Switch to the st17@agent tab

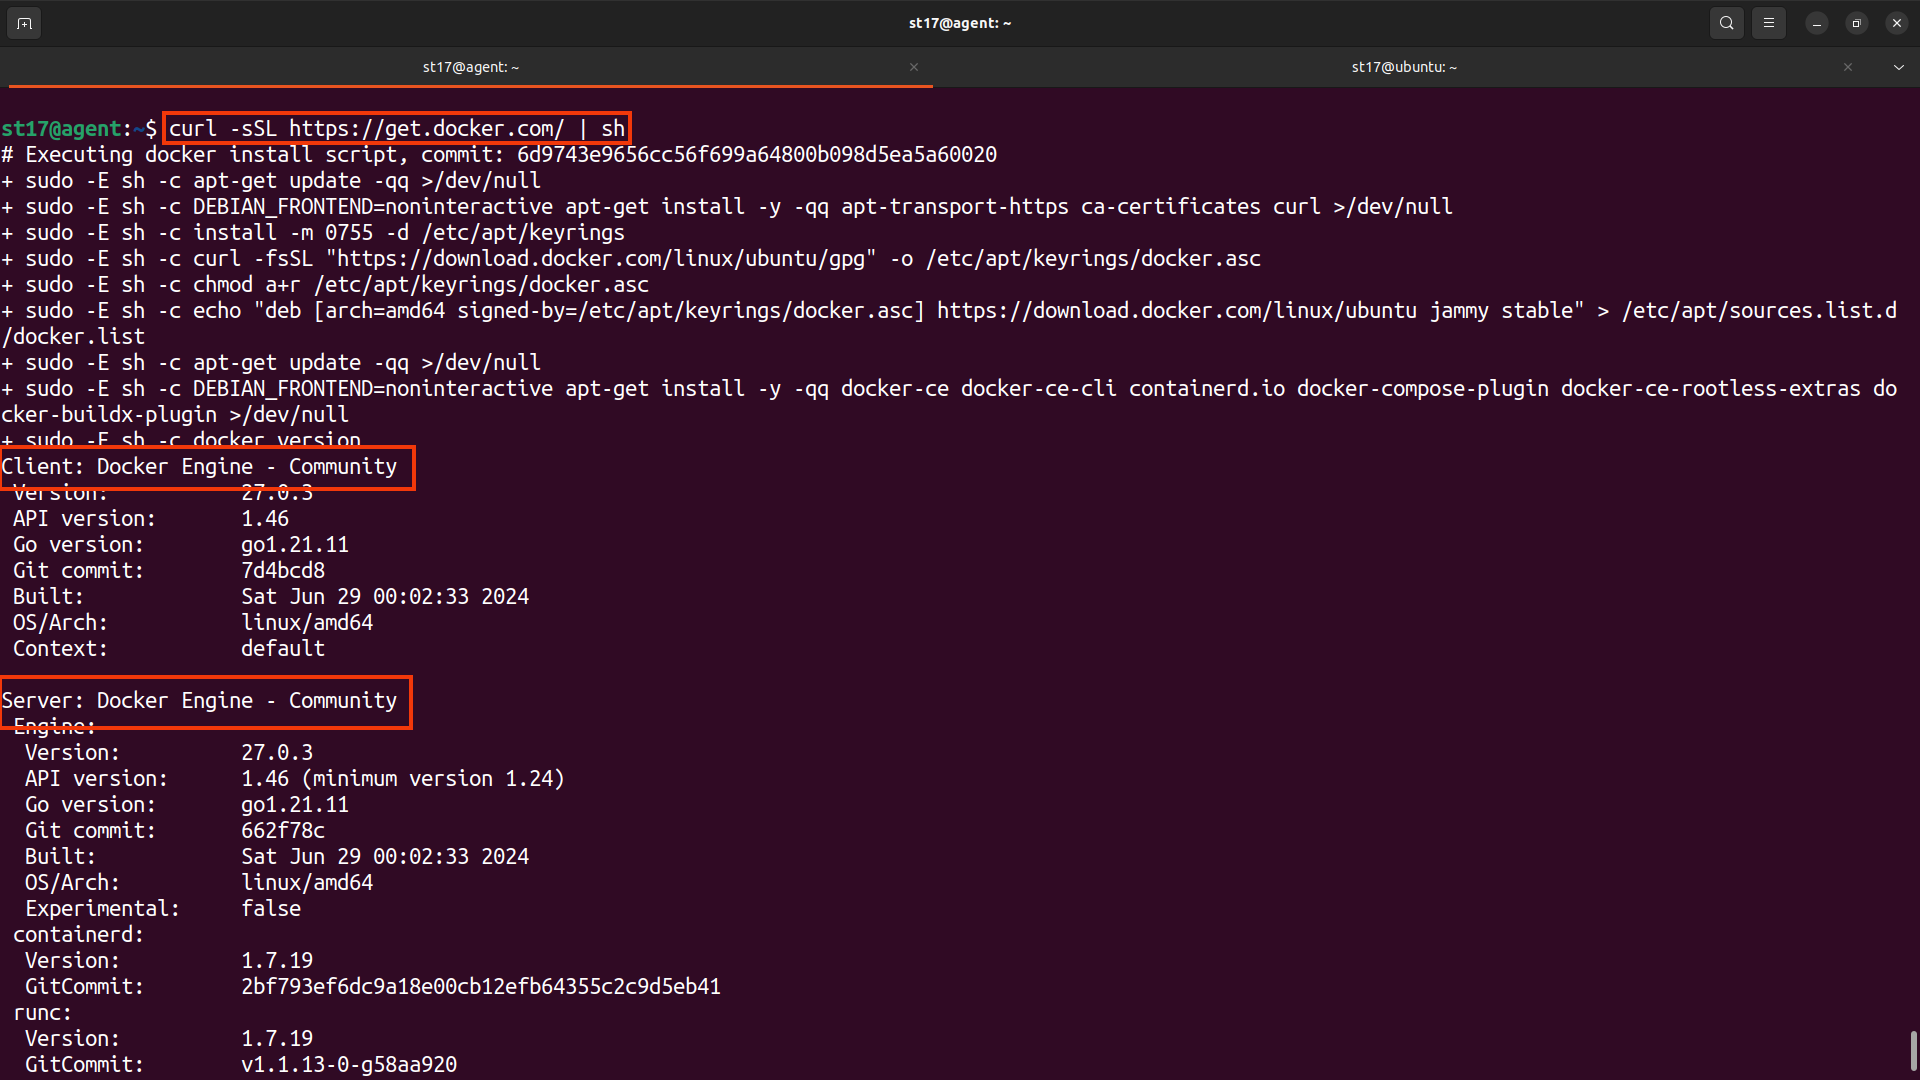pos(470,67)
